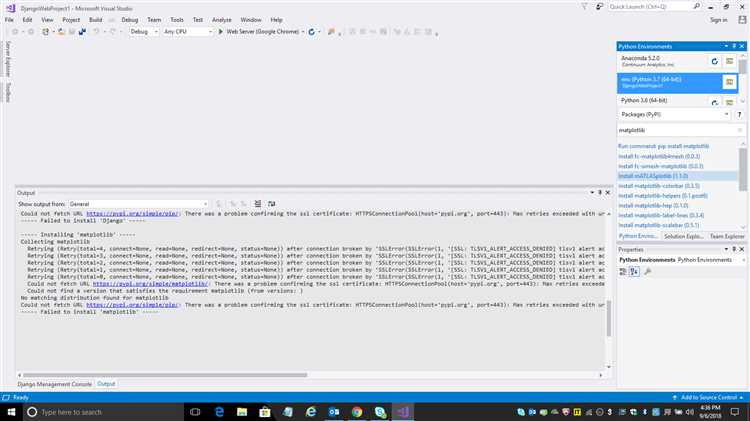Open Output panel window options dropdown

click(x=592, y=192)
